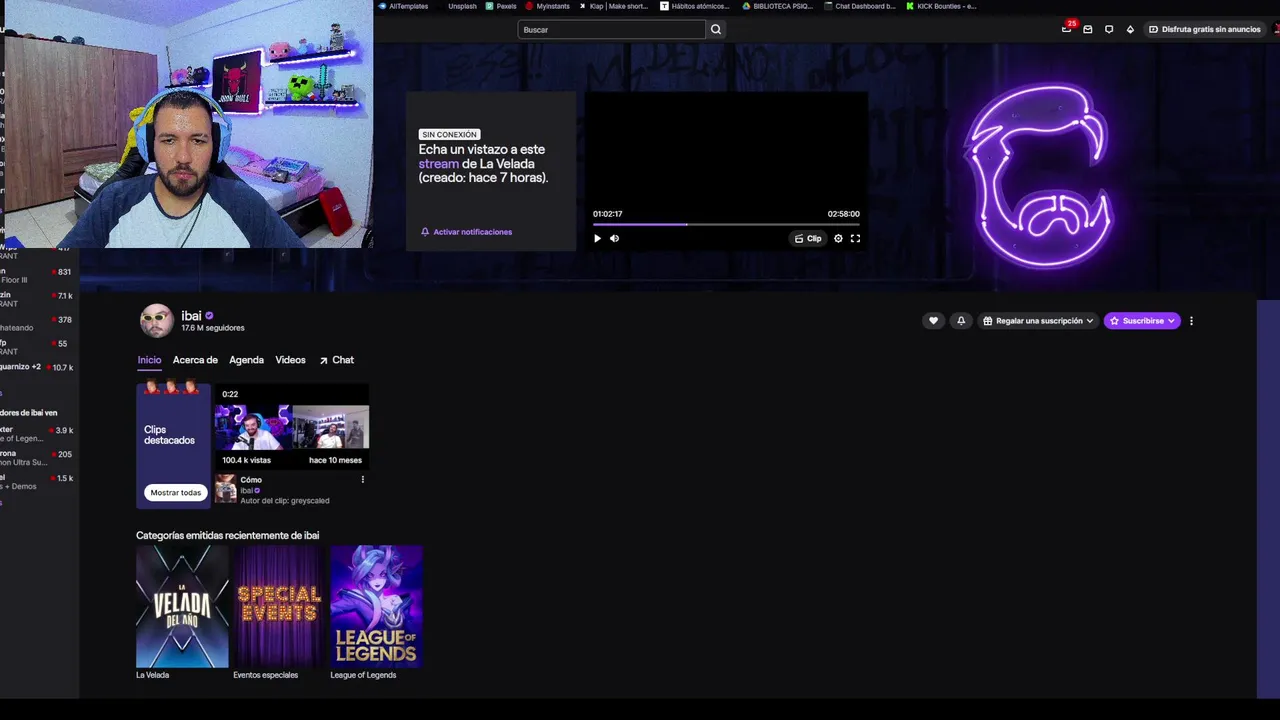1280x720 pixels.
Task: Enter fullscreen on the video player
Action: pos(855,238)
